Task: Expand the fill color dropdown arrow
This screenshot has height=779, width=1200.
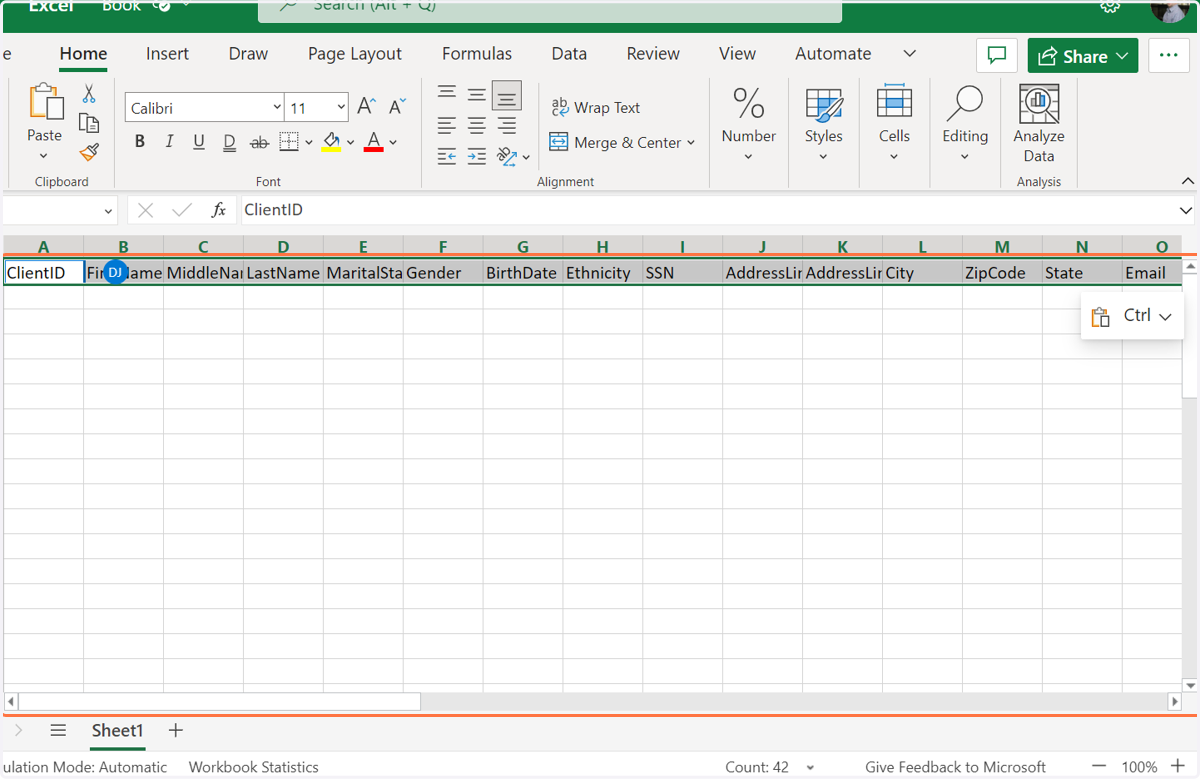Action: [350, 142]
